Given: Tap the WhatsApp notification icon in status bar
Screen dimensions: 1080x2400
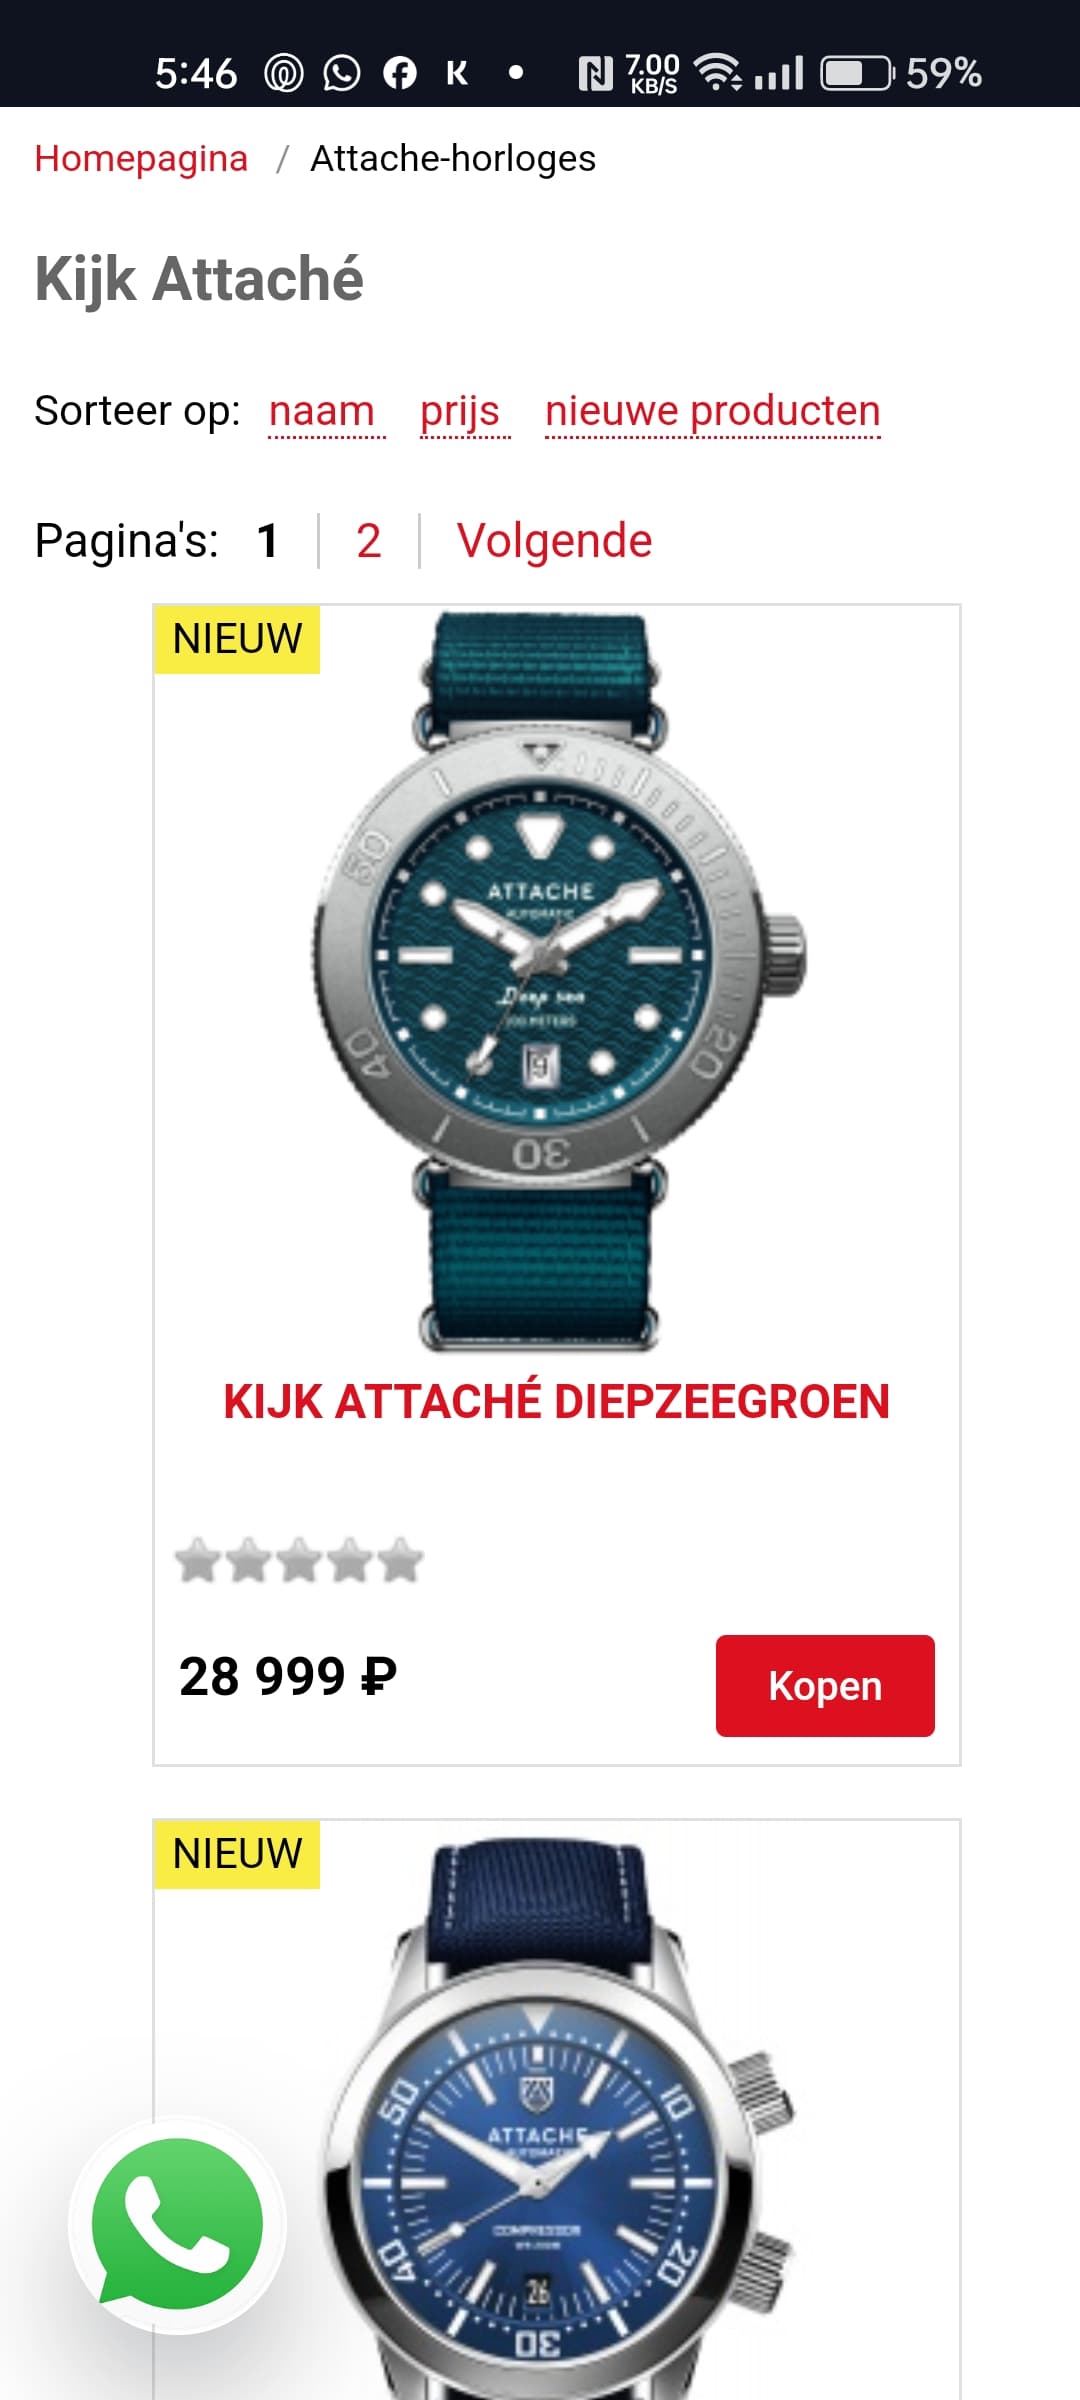Looking at the screenshot, I should coord(342,73).
